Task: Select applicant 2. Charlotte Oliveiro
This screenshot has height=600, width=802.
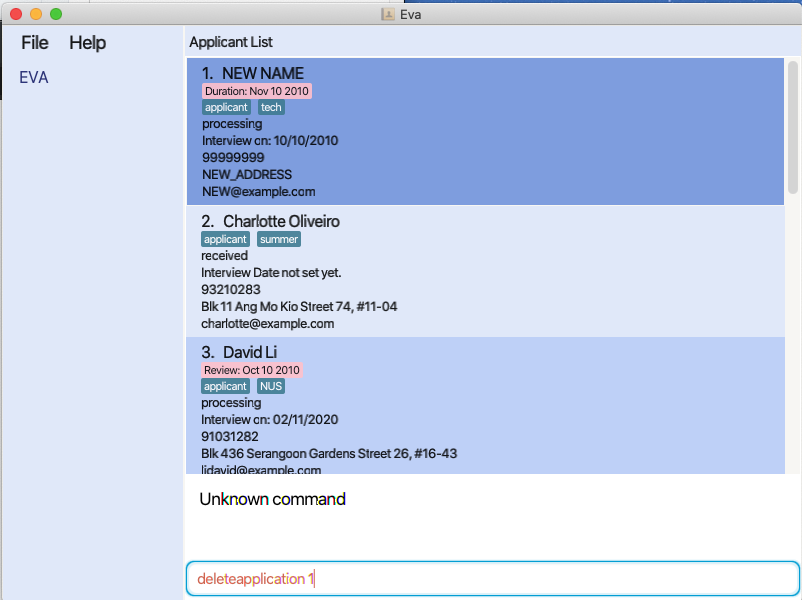Action: click(485, 271)
